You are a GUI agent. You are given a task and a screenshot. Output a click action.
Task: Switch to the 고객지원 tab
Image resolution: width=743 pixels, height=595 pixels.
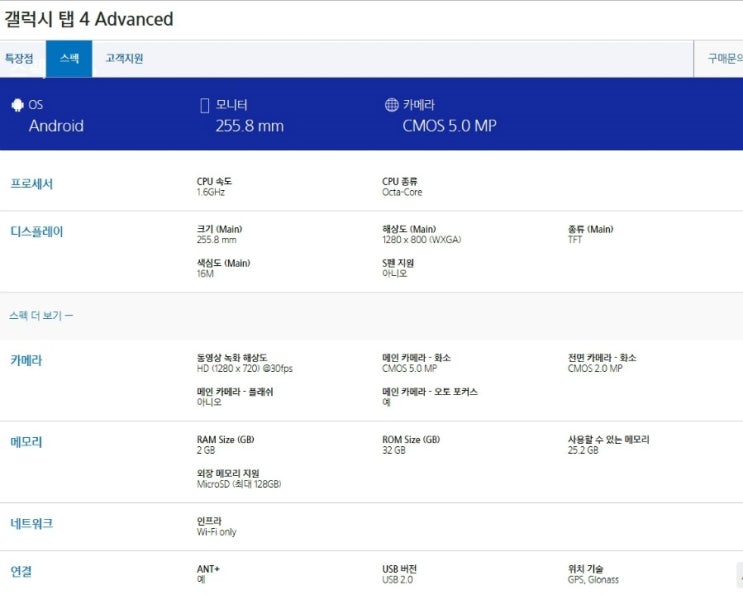coord(124,59)
